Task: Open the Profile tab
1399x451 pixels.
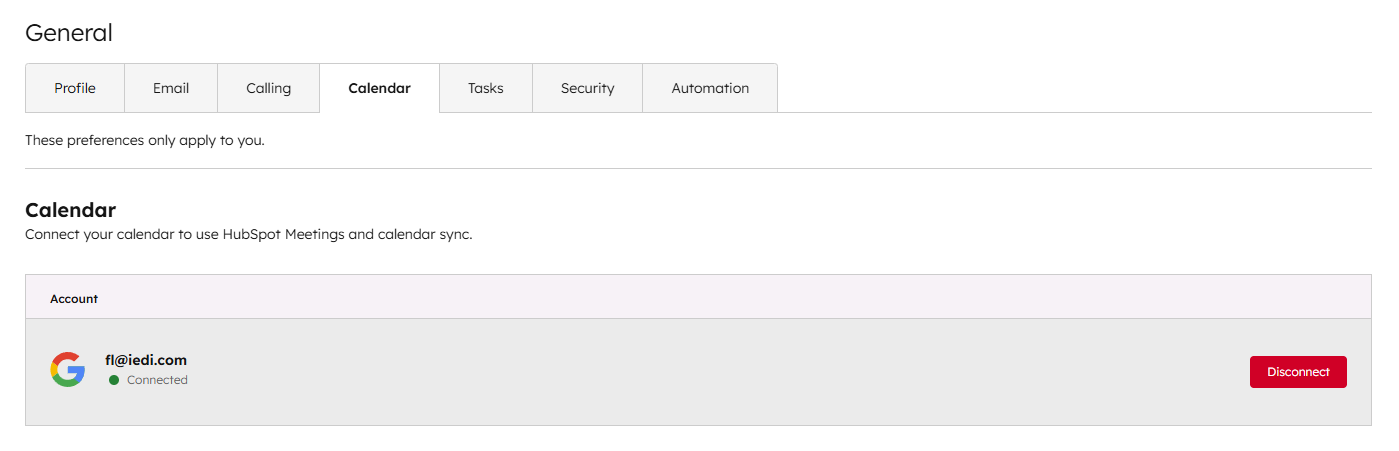Action: point(75,88)
